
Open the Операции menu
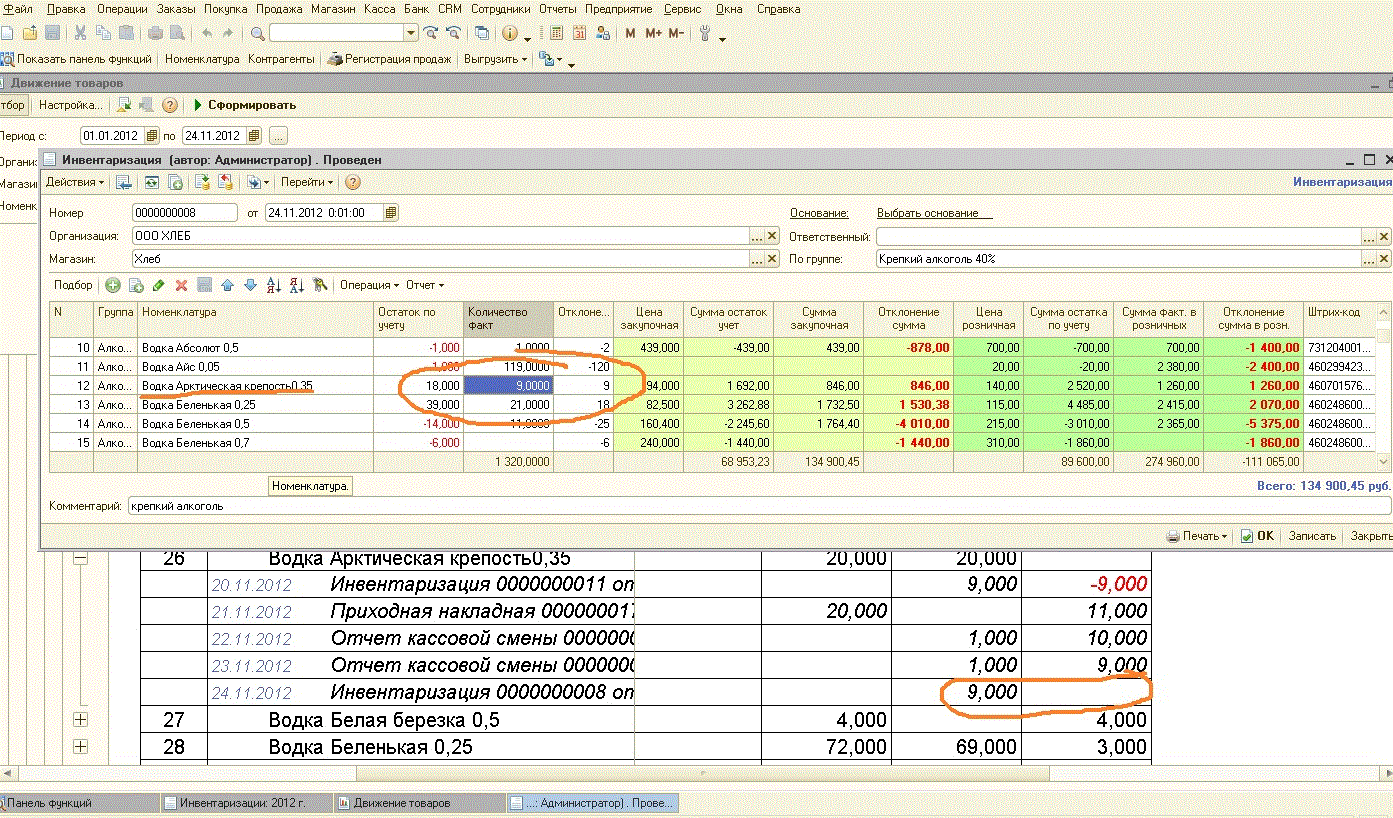[x=122, y=9]
